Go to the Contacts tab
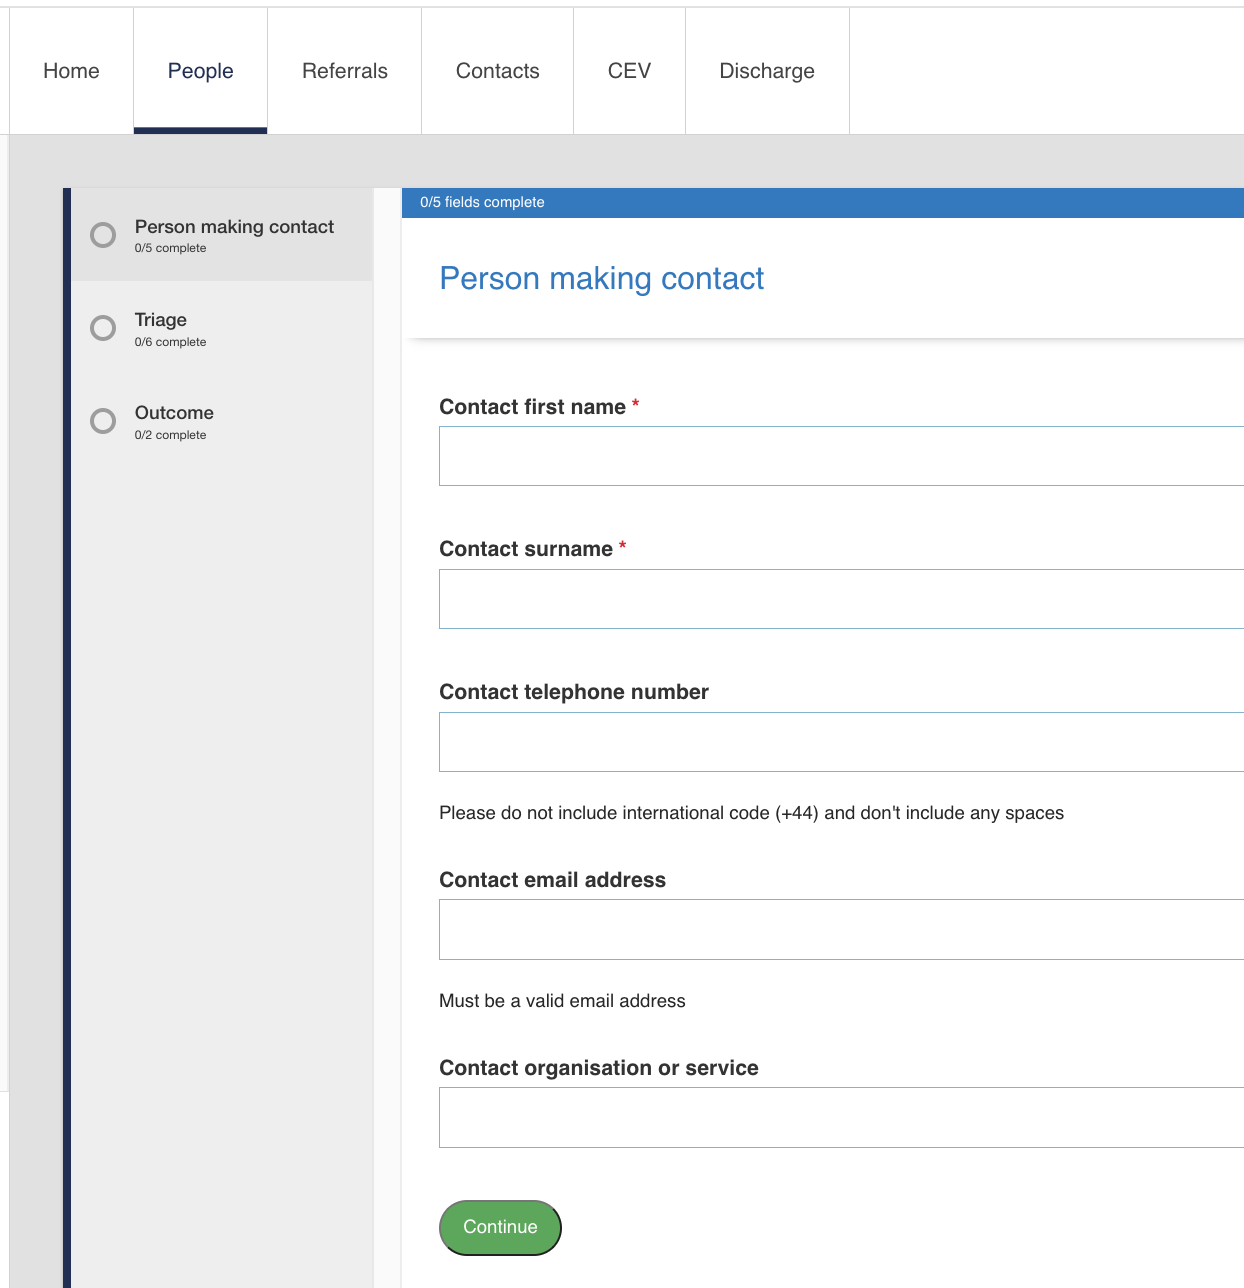 click(497, 71)
